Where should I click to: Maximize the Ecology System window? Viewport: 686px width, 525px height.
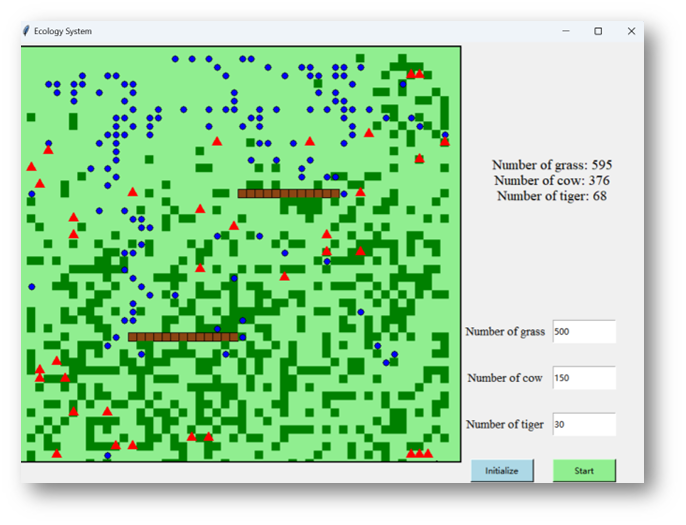[598, 31]
